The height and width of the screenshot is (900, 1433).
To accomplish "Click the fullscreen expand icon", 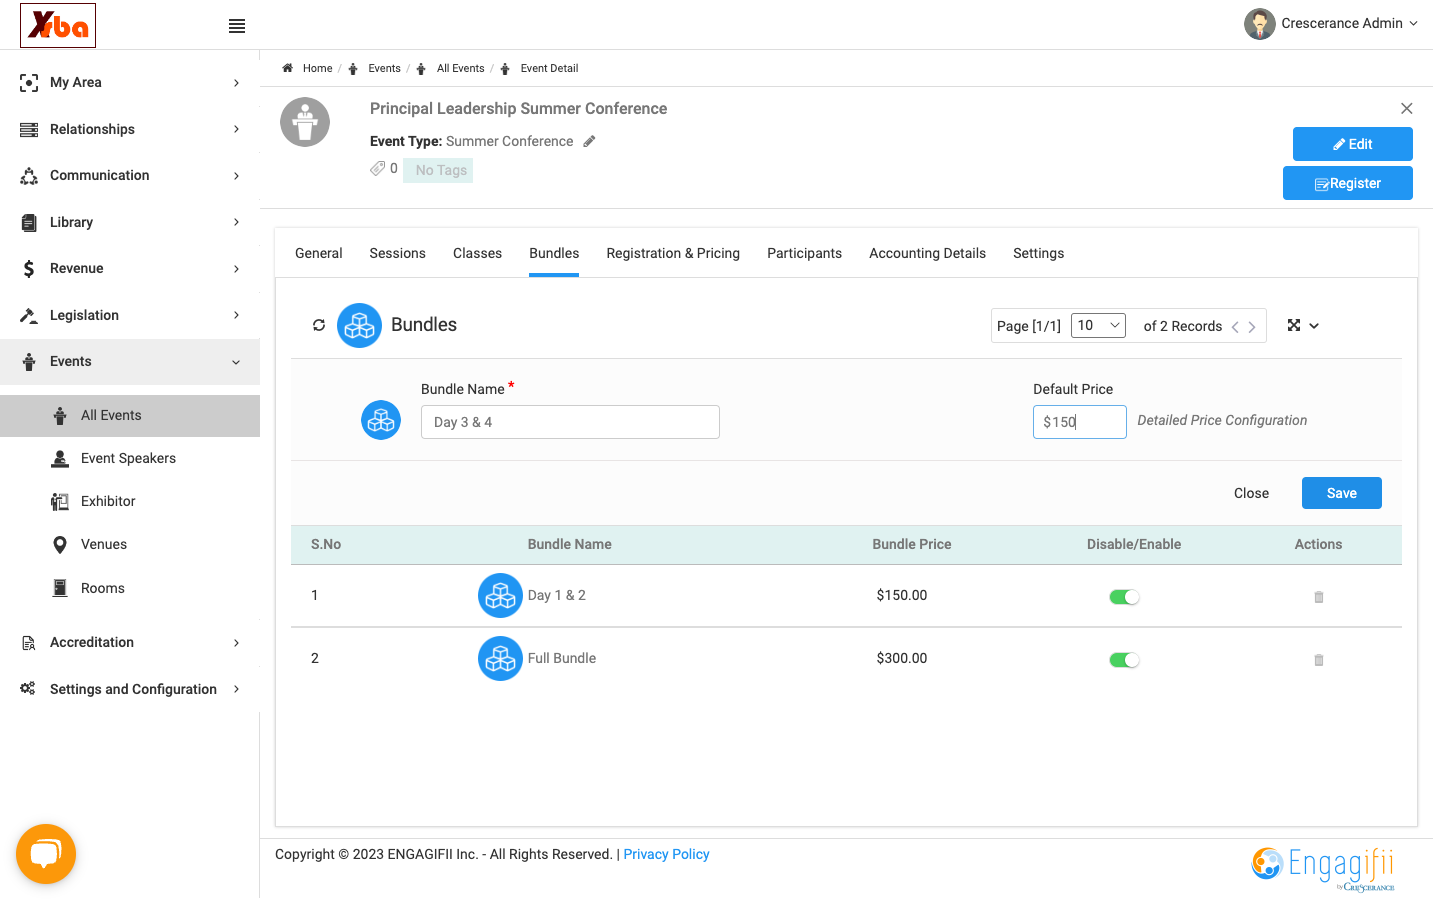I will [1294, 325].
